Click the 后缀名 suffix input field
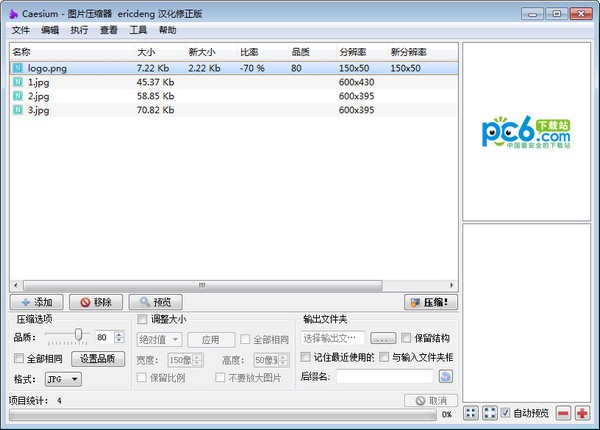Screen dimensions: 600x430 [384, 377]
